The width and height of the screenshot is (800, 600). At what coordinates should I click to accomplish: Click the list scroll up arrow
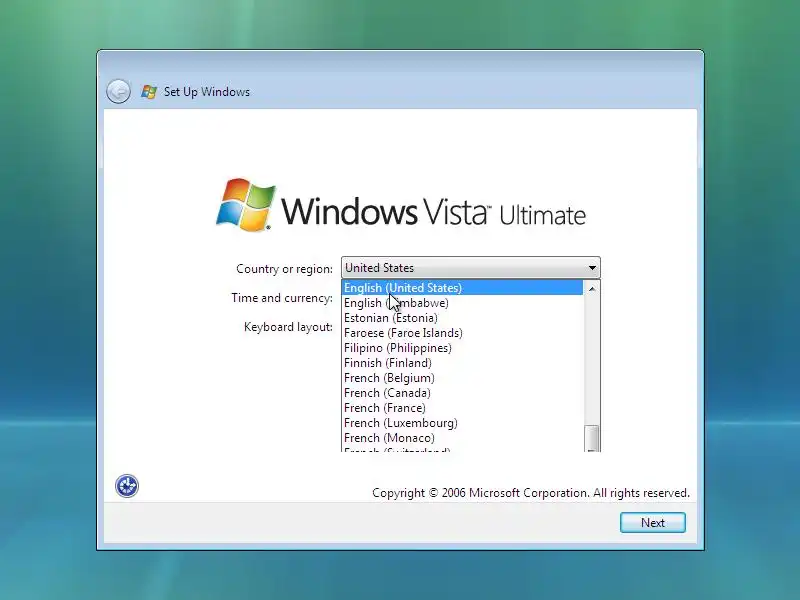coord(592,289)
